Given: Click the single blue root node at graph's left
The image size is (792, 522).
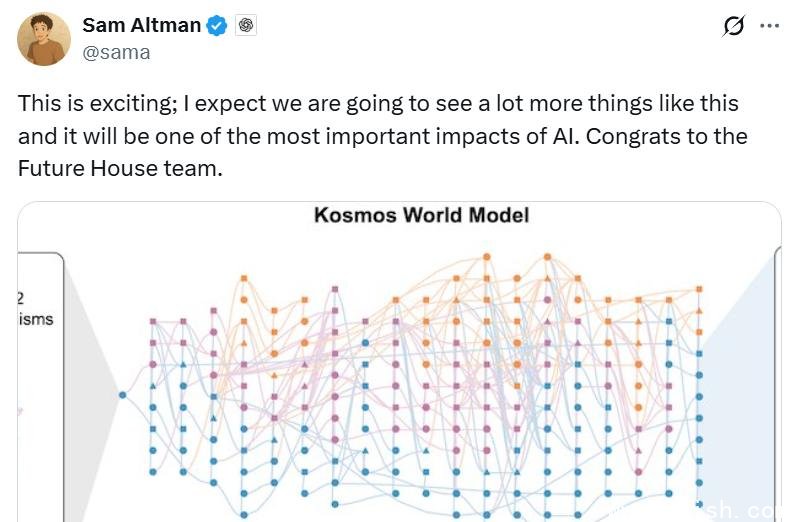Looking at the screenshot, I should click(x=122, y=395).
